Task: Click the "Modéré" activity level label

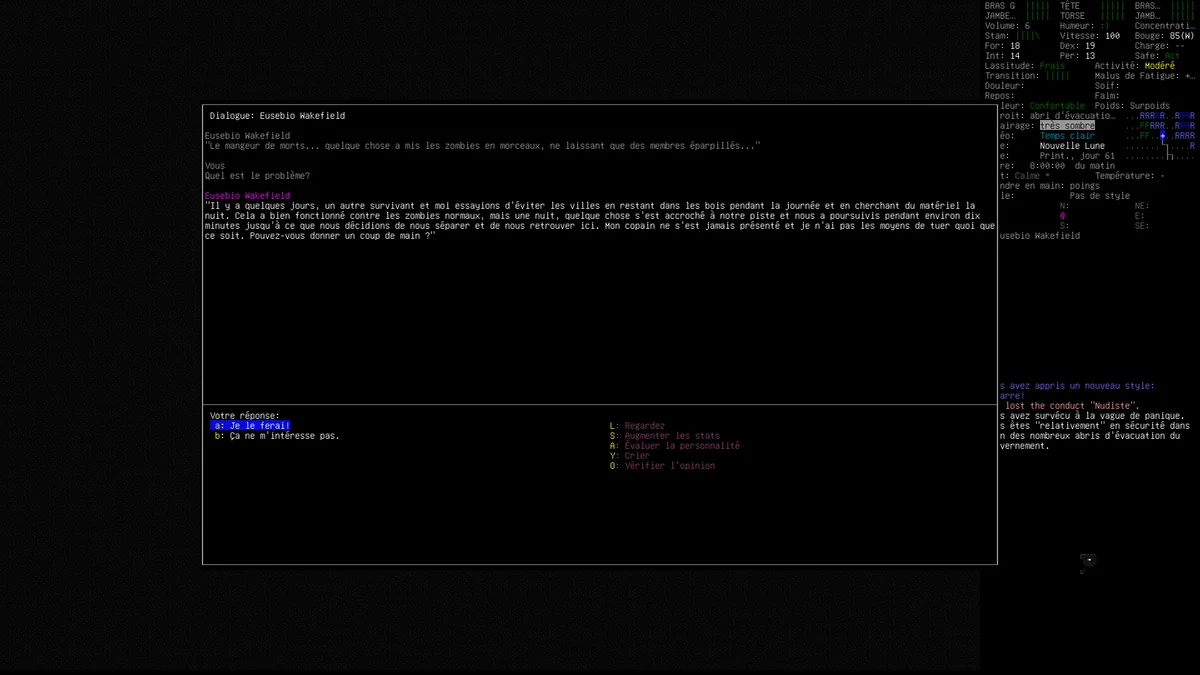Action: 1160,66
